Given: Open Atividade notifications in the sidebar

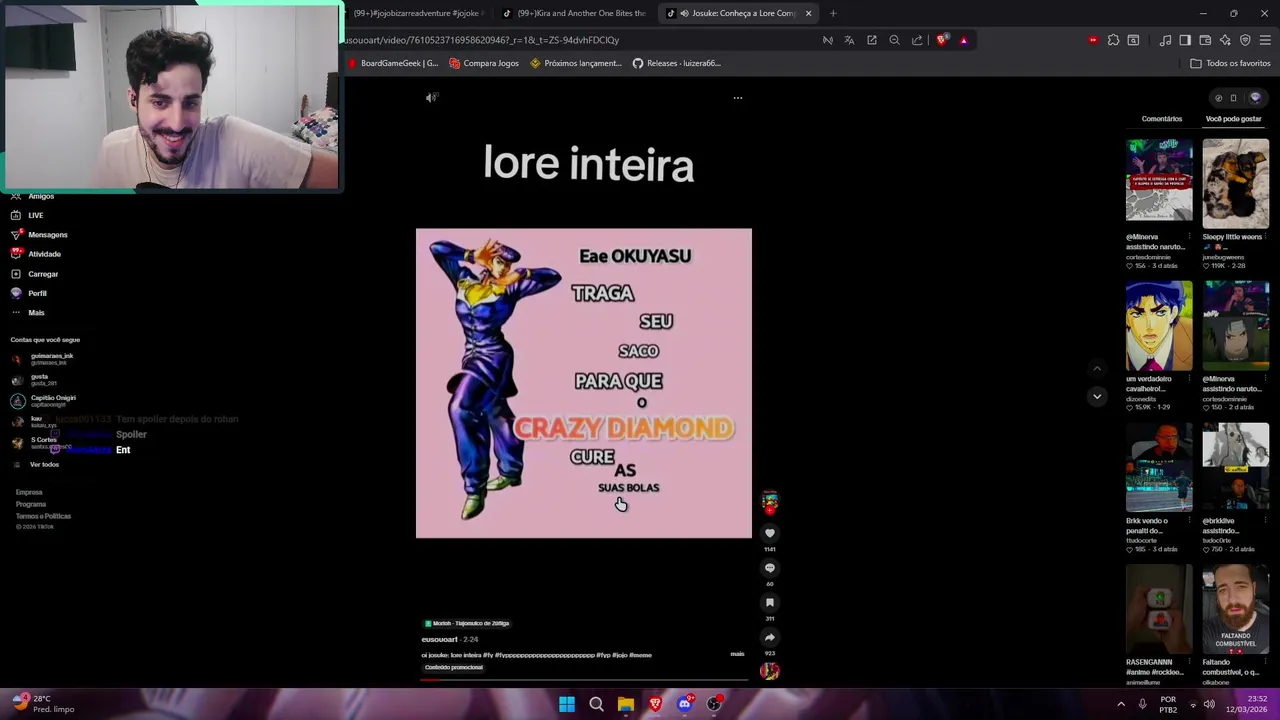Looking at the screenshot, I should pos(36,254).
